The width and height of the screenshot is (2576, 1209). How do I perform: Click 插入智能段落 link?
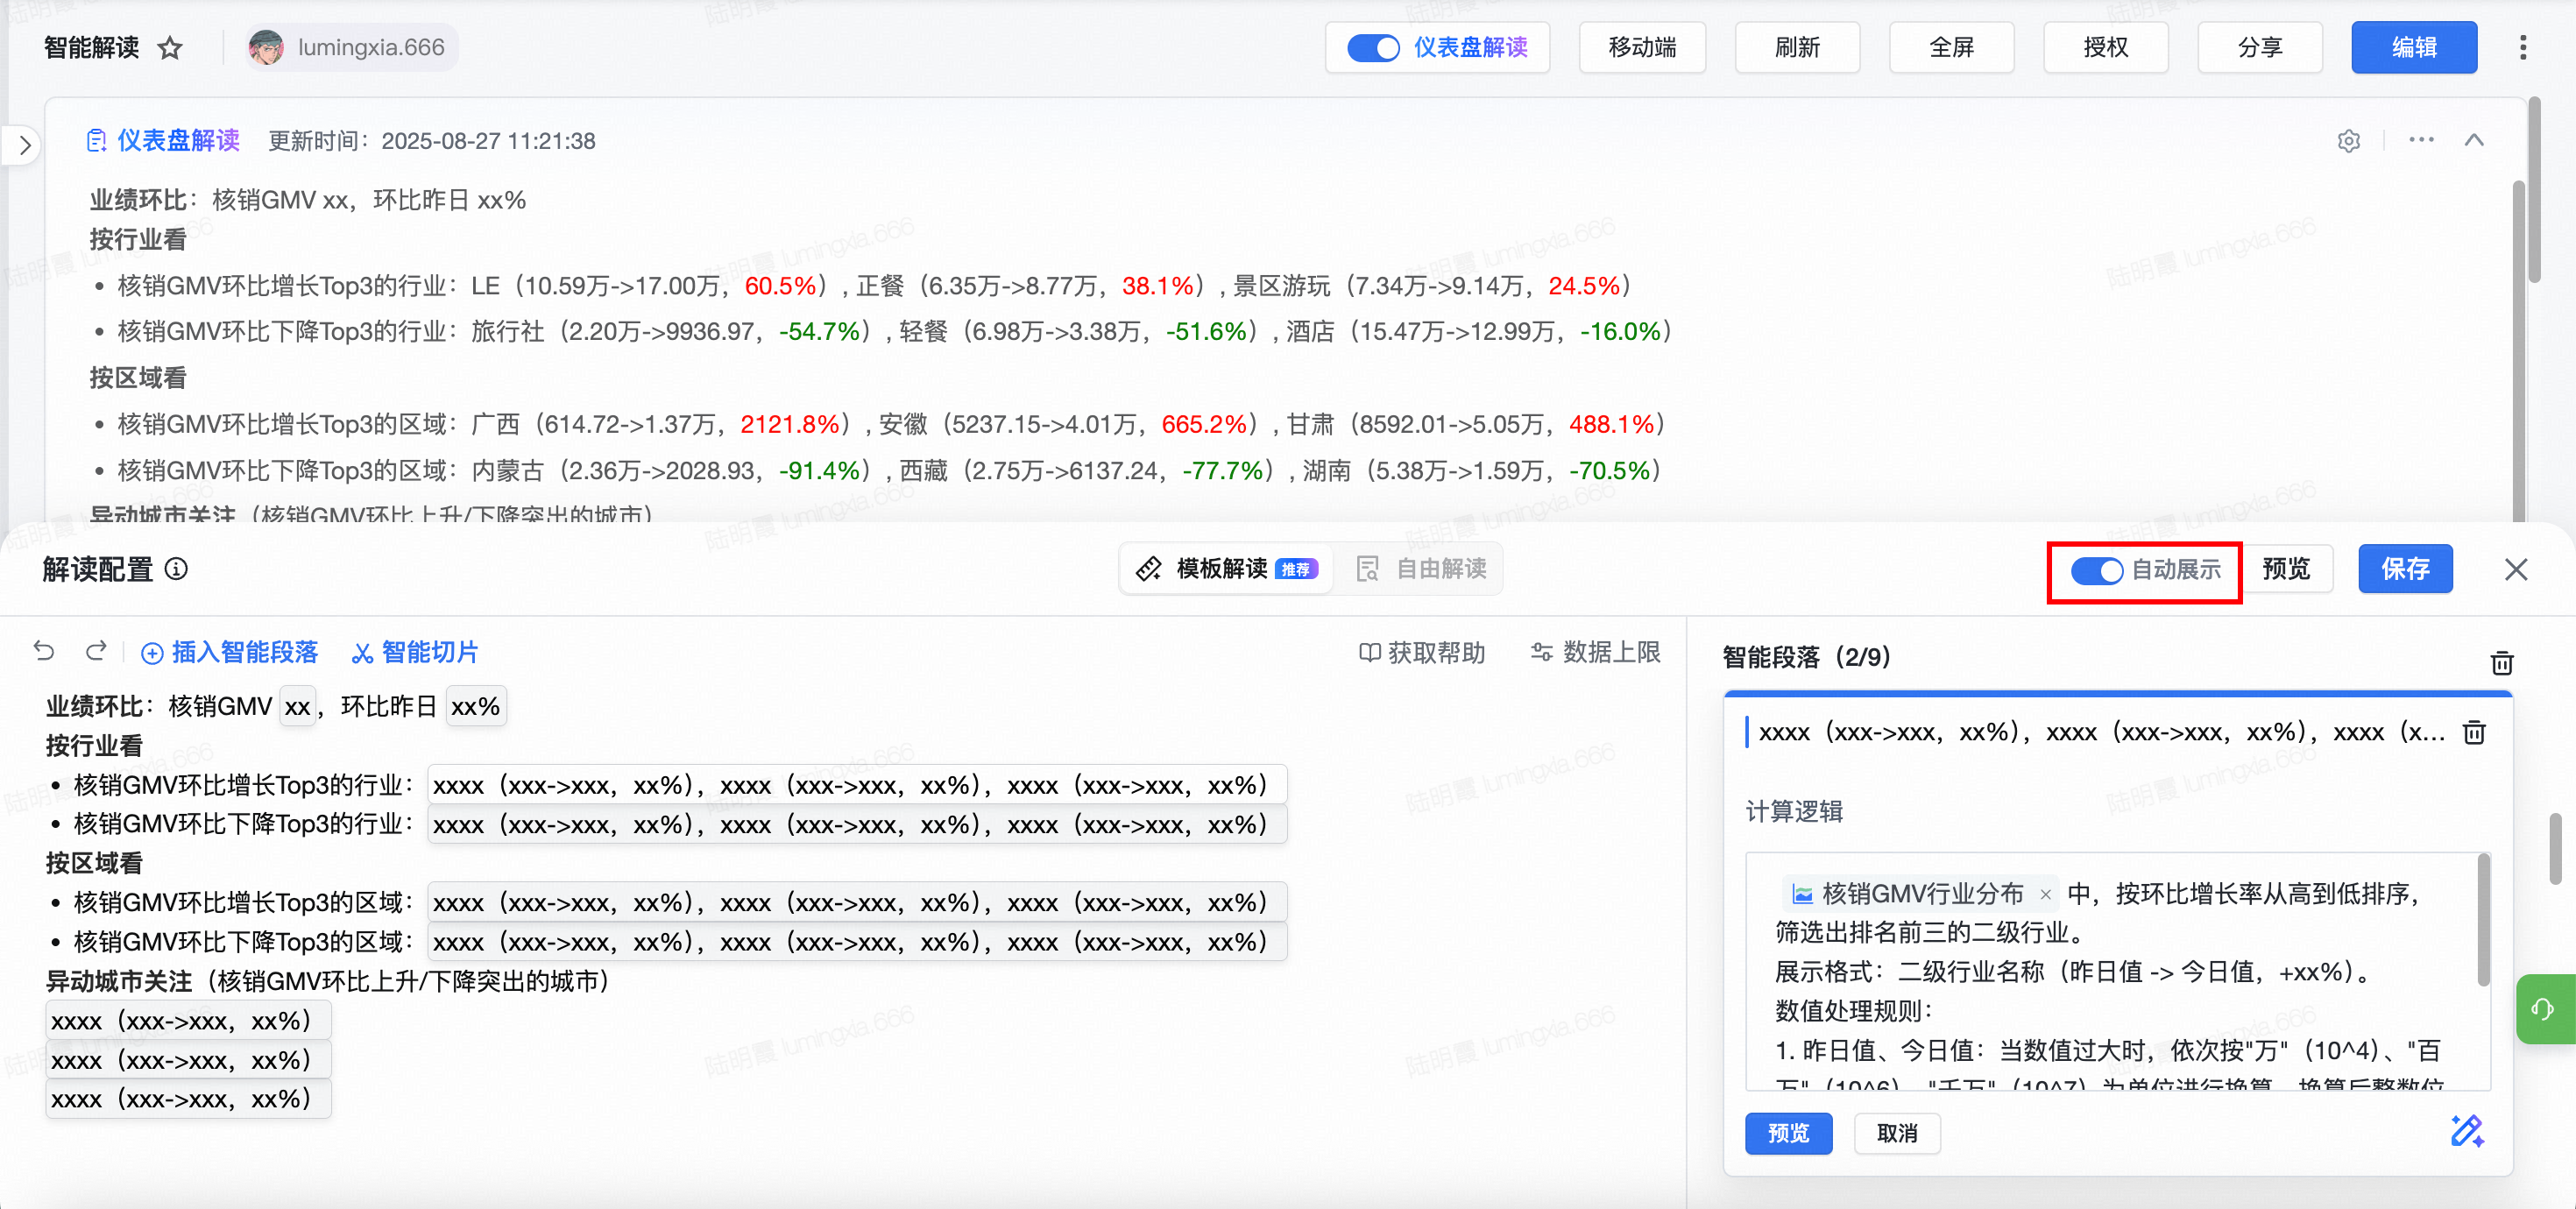229,653
